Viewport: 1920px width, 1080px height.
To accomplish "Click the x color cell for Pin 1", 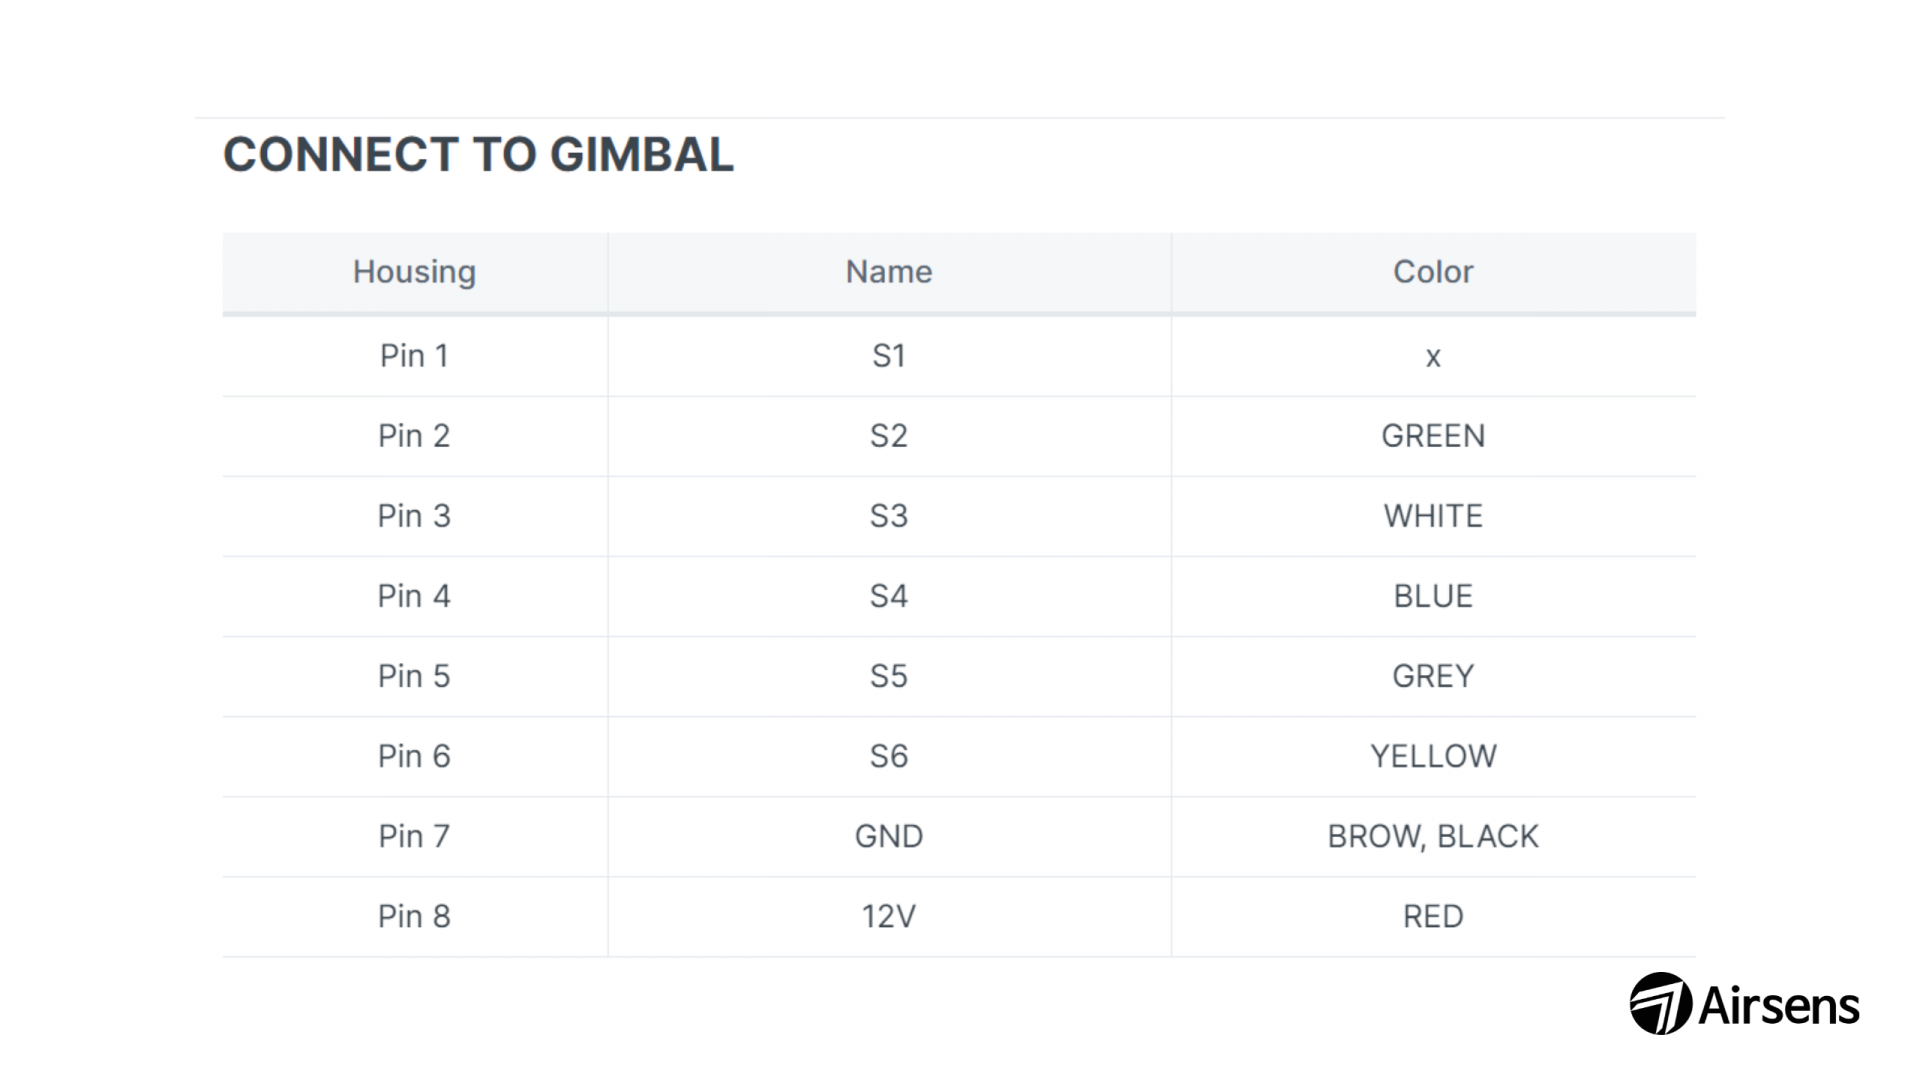I will pyautogui.click(x=1433, y=357).
